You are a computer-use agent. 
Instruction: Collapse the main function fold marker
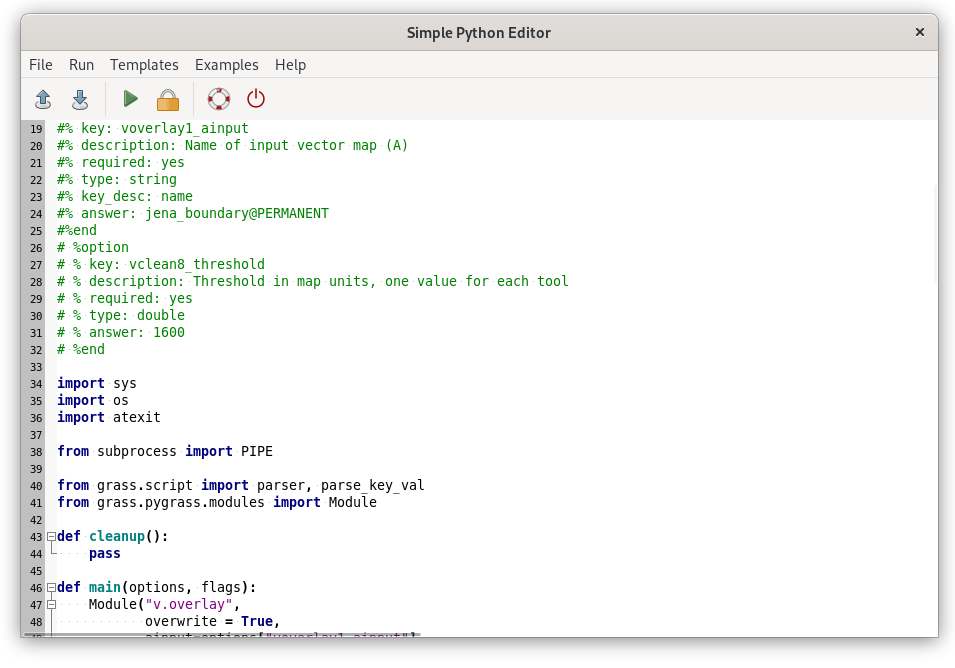tap(52, 588)
